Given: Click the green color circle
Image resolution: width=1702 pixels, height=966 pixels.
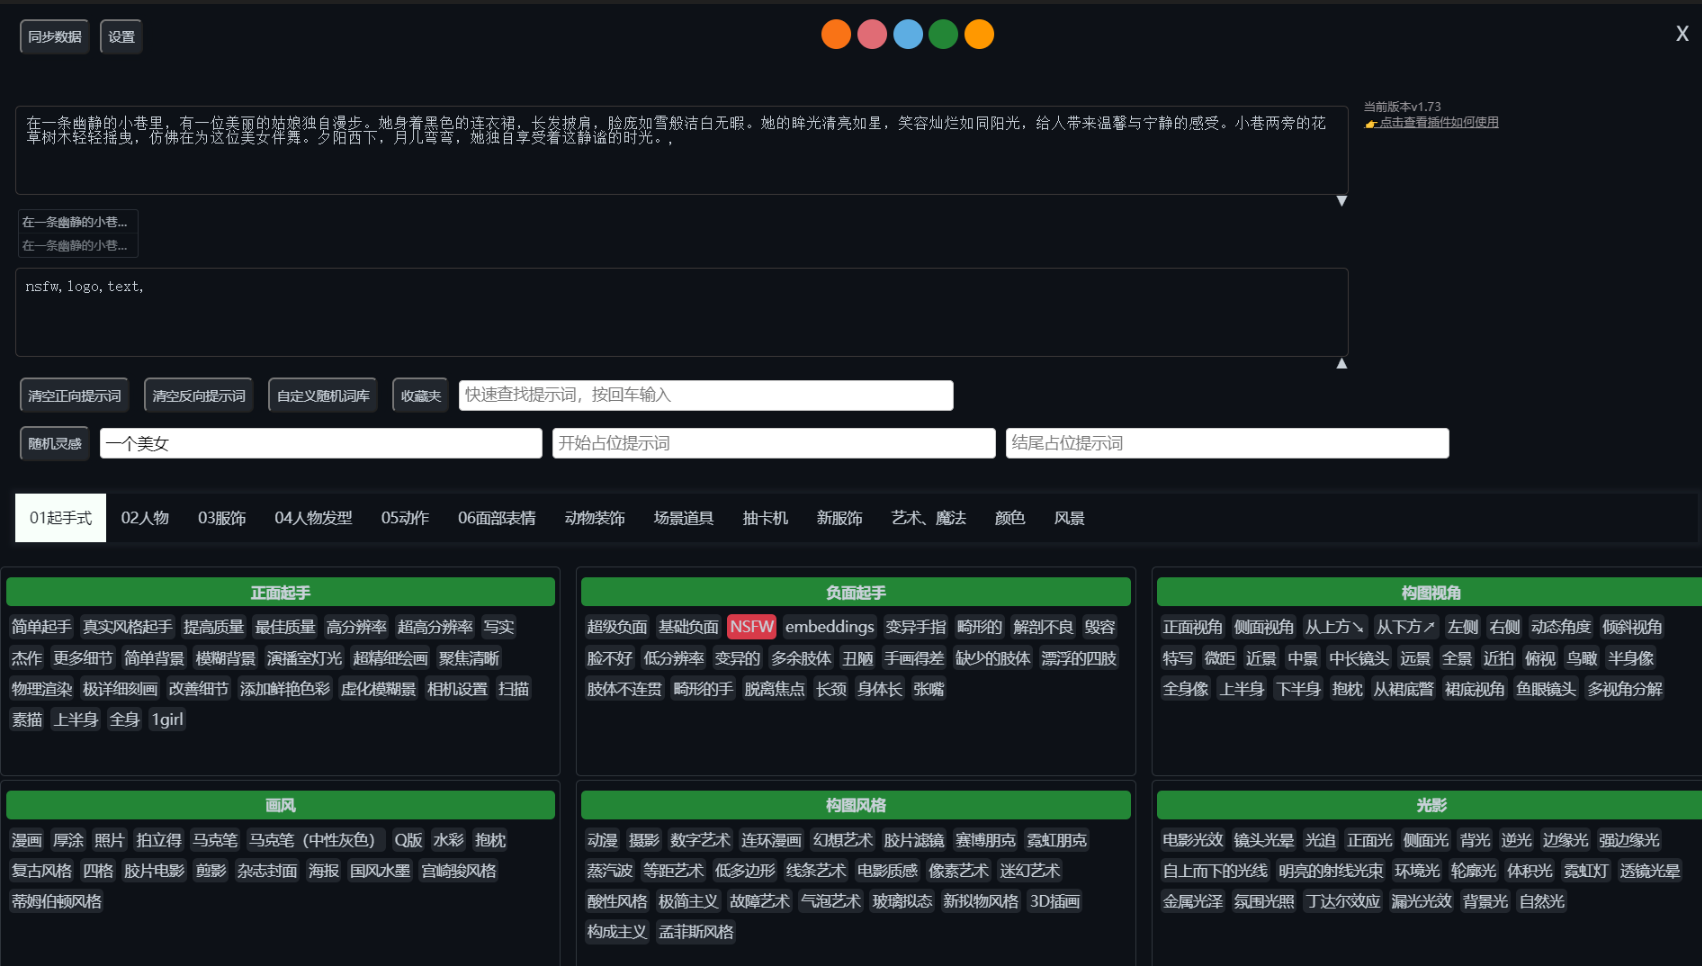Looking at the screenshot, I should pos(943,34).
